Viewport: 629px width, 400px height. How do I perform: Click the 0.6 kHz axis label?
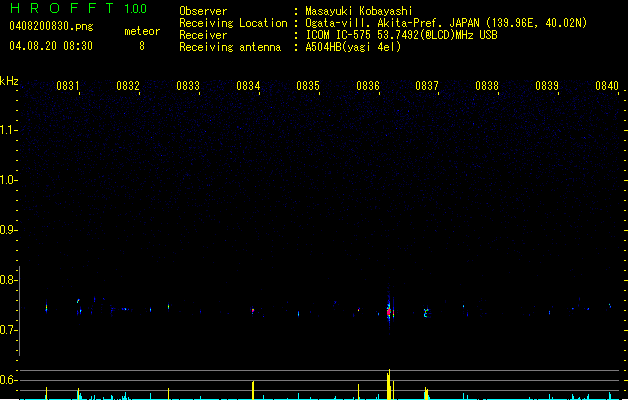coord(8,380)
